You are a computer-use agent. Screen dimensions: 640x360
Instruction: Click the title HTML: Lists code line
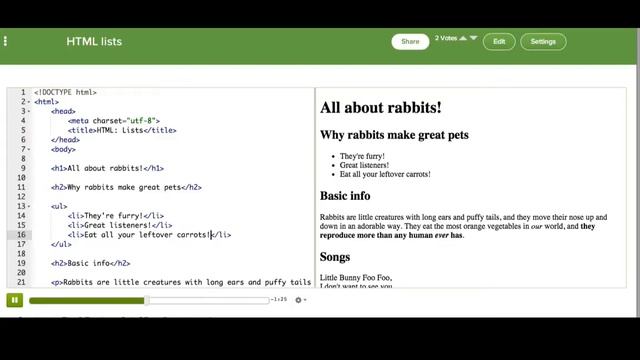pyautogui.click(x=122, y=130)
